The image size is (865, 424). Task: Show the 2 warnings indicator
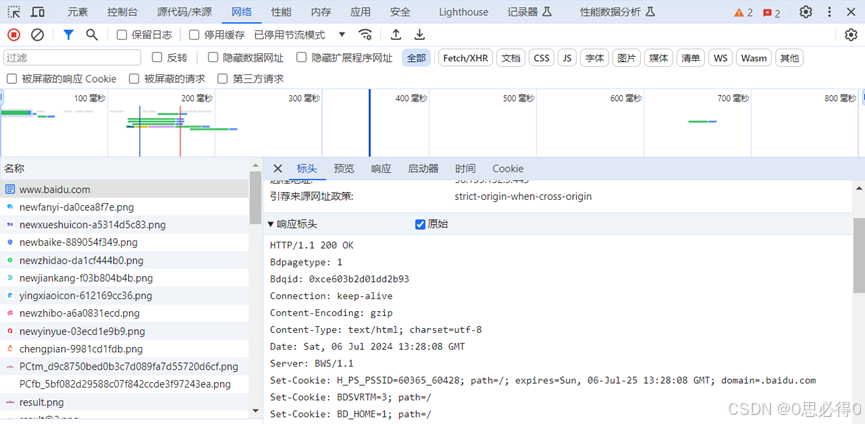743,13
